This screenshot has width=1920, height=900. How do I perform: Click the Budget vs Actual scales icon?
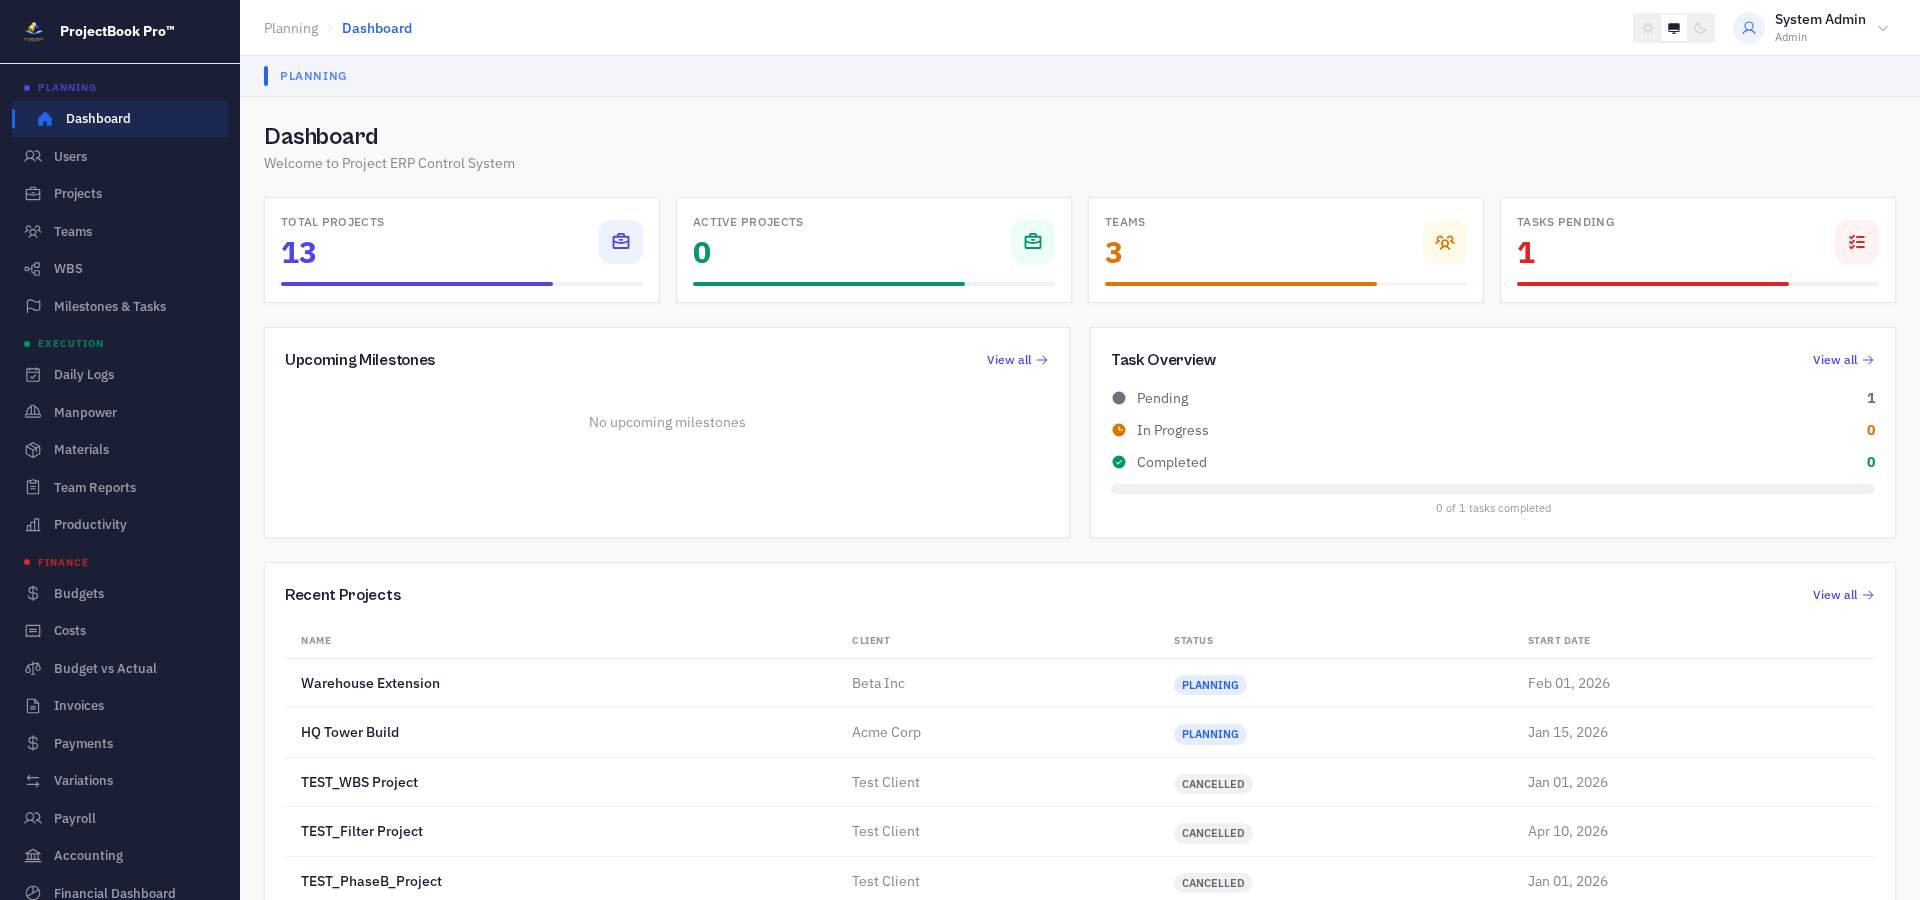coord(33,668)
